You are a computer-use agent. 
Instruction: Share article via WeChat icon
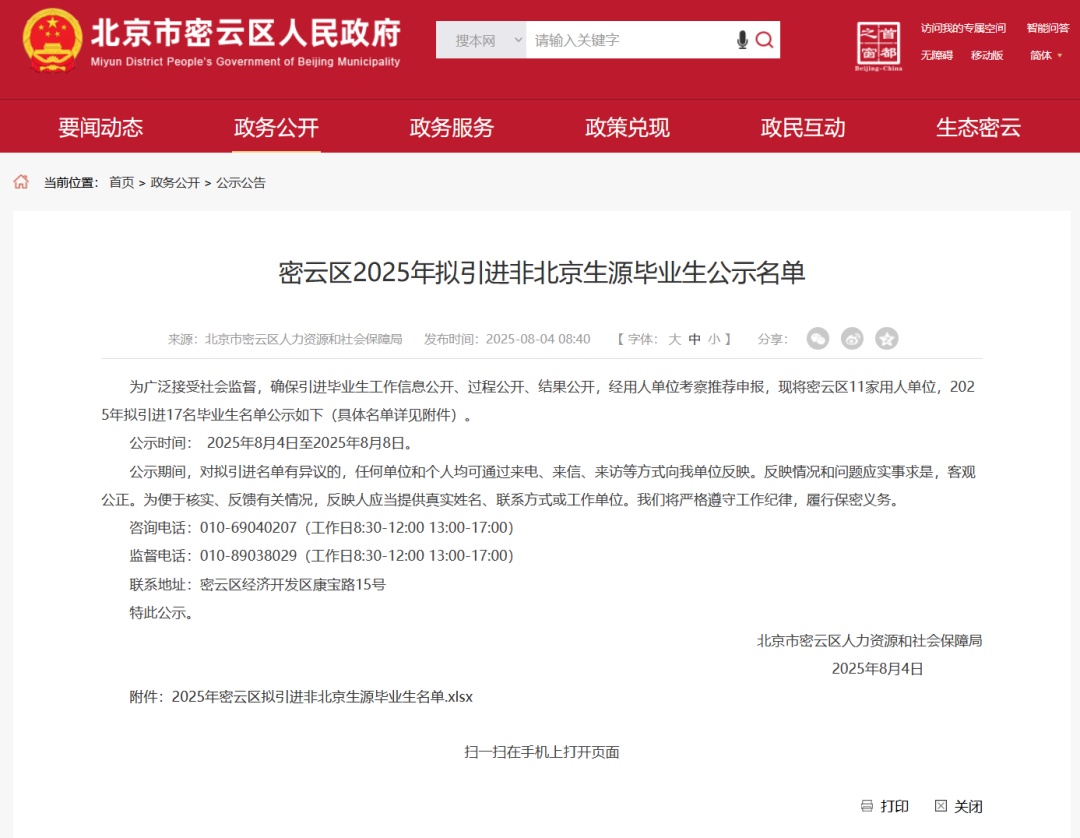pyautogui.click(x=818, y=338)
